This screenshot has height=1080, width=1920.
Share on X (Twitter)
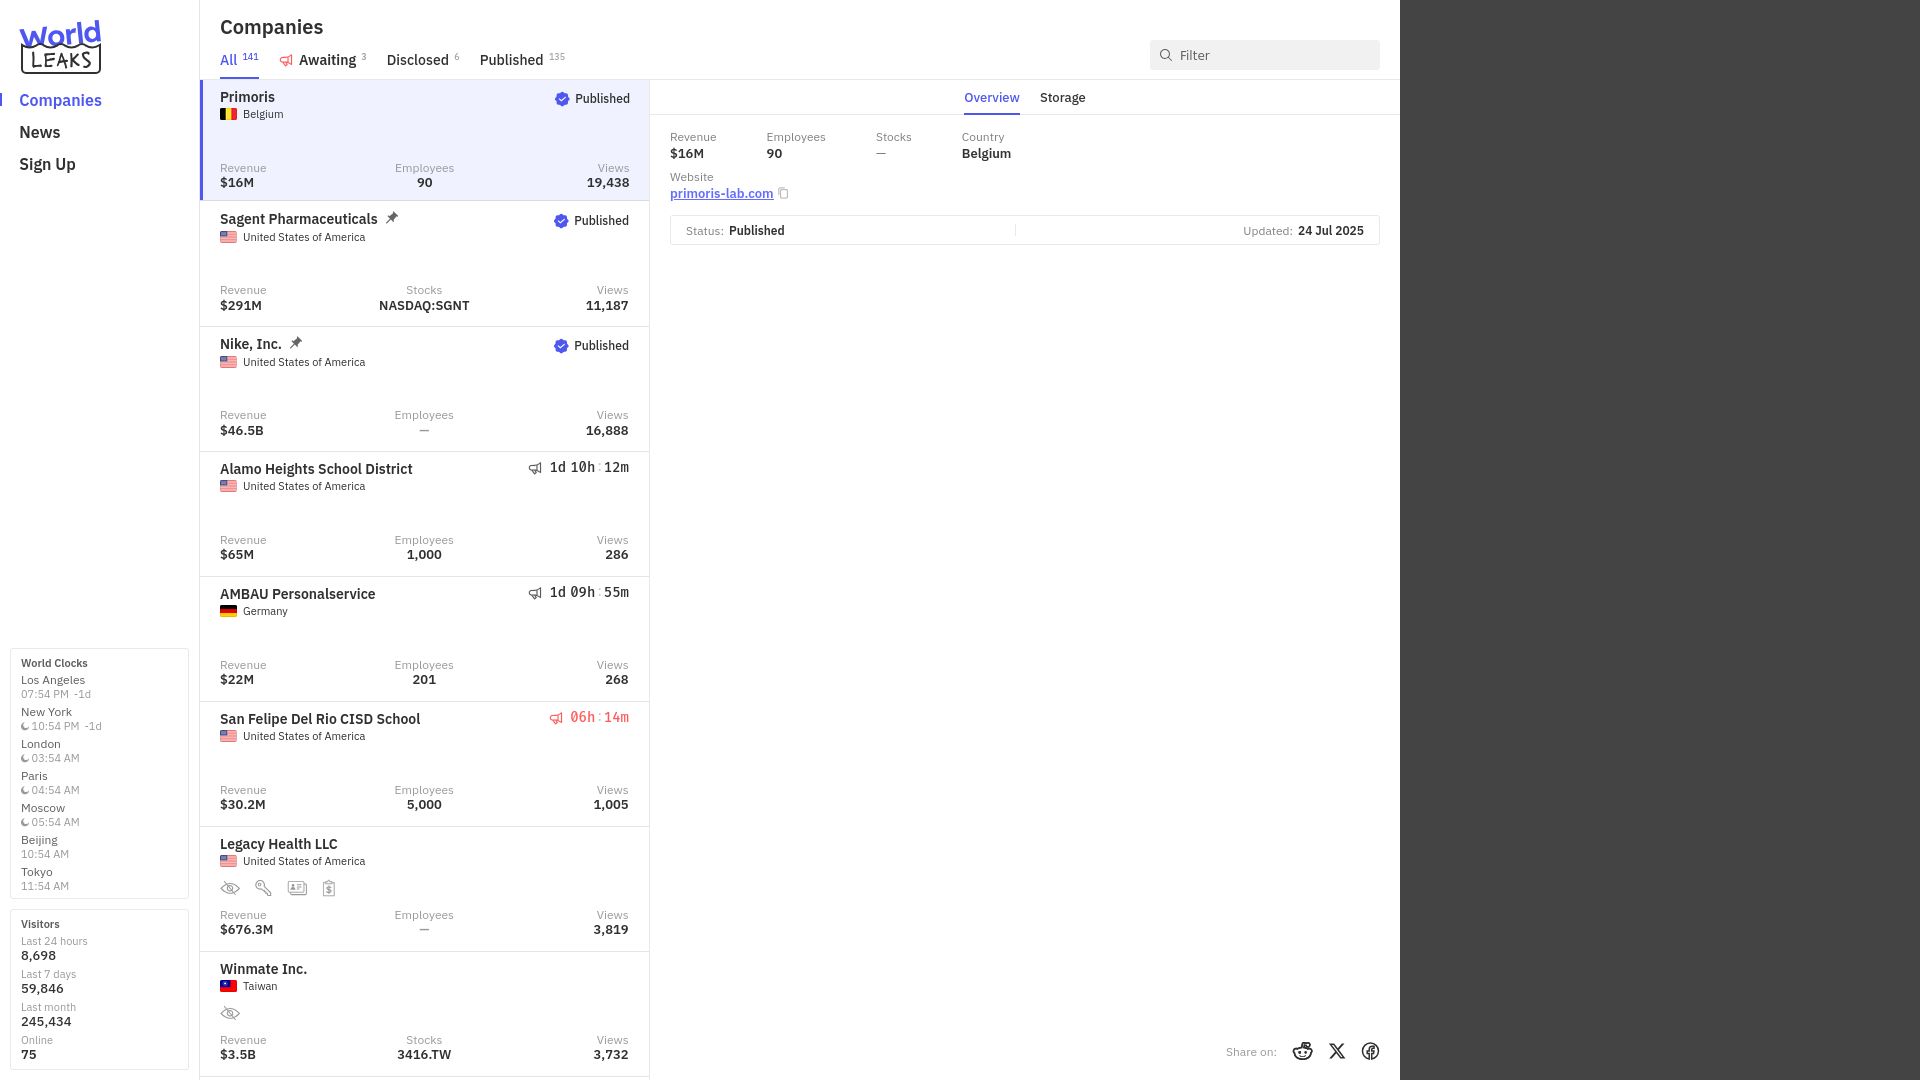coord(1337,1051)
